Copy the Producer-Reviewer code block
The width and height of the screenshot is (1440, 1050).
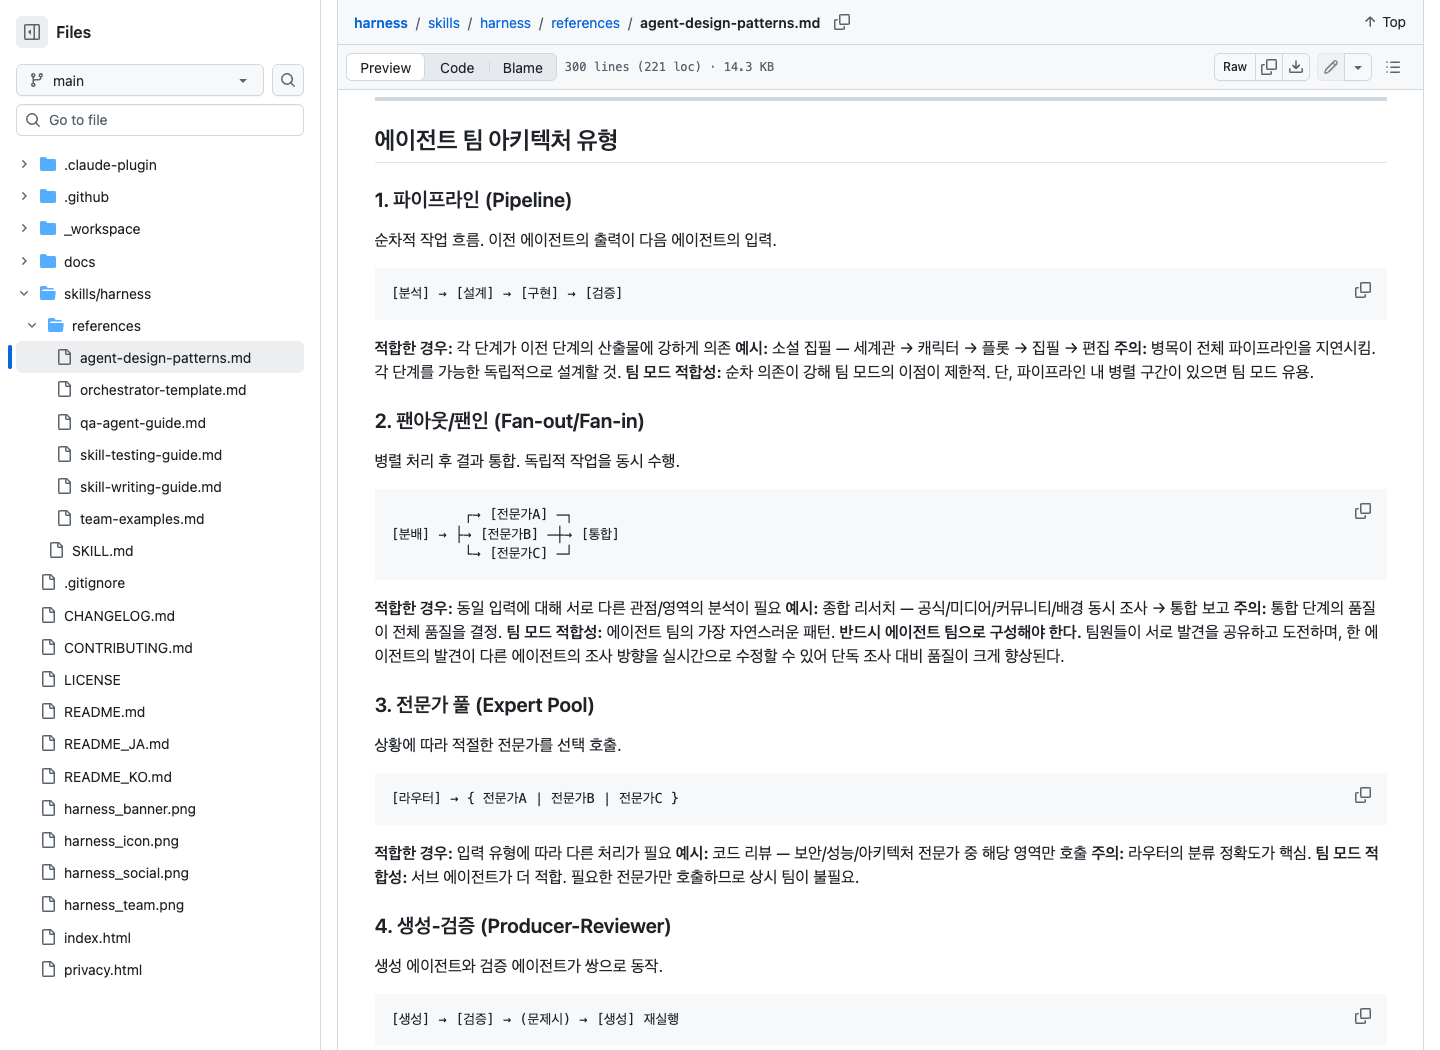tap(1363, 1016)
